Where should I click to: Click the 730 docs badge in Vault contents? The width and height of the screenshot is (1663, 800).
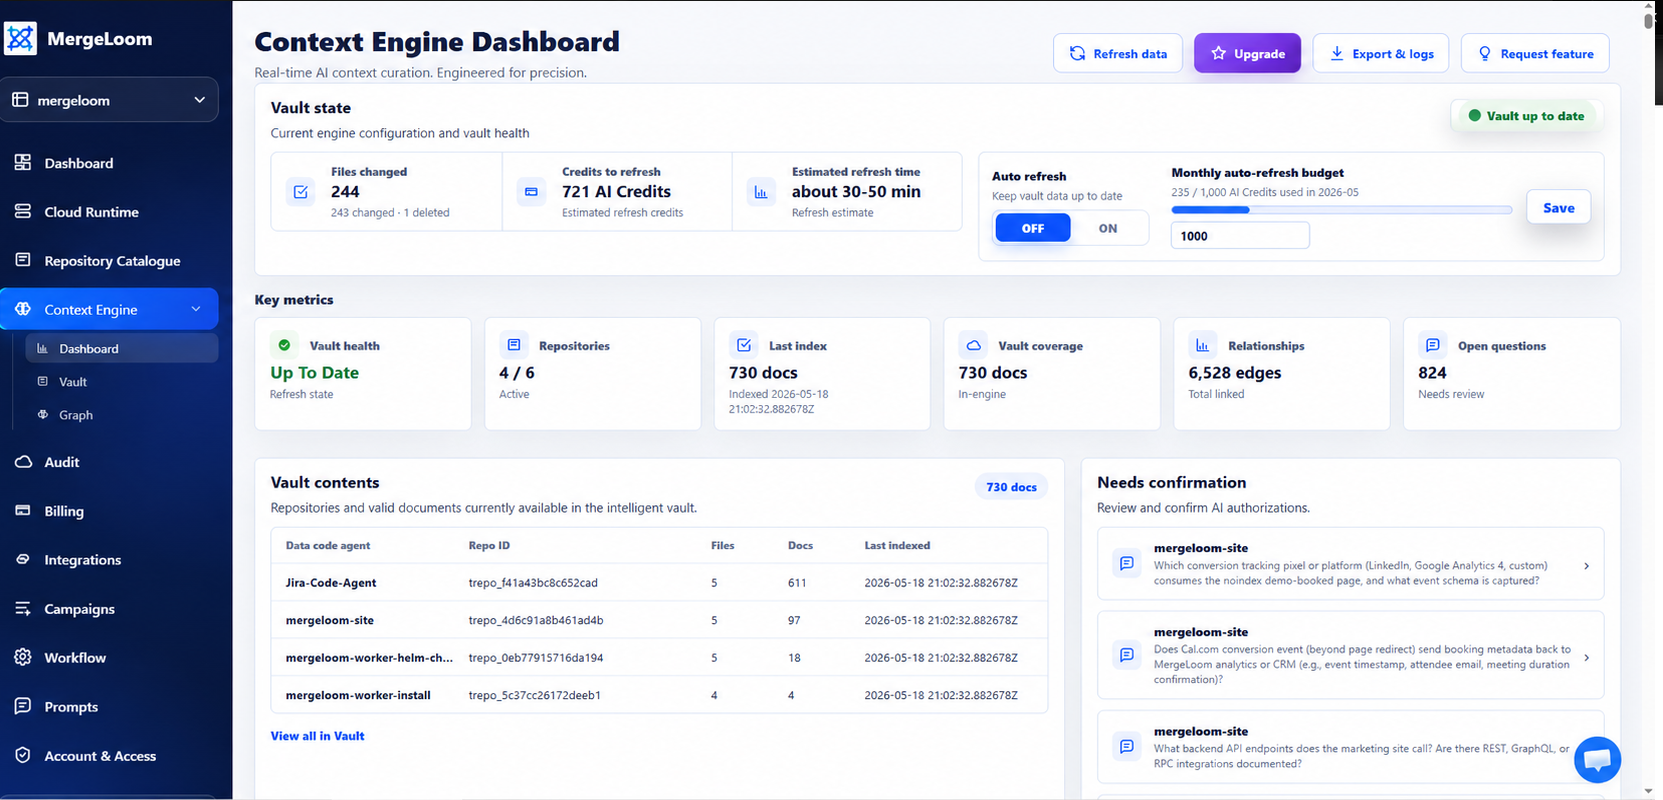[x=1011, y=487]
